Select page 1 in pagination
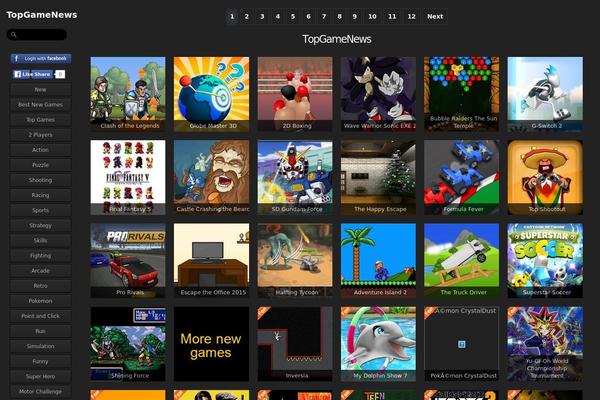The height and width of the screenshot is (400, 600). pyautogui.click(x=232, y=16)
